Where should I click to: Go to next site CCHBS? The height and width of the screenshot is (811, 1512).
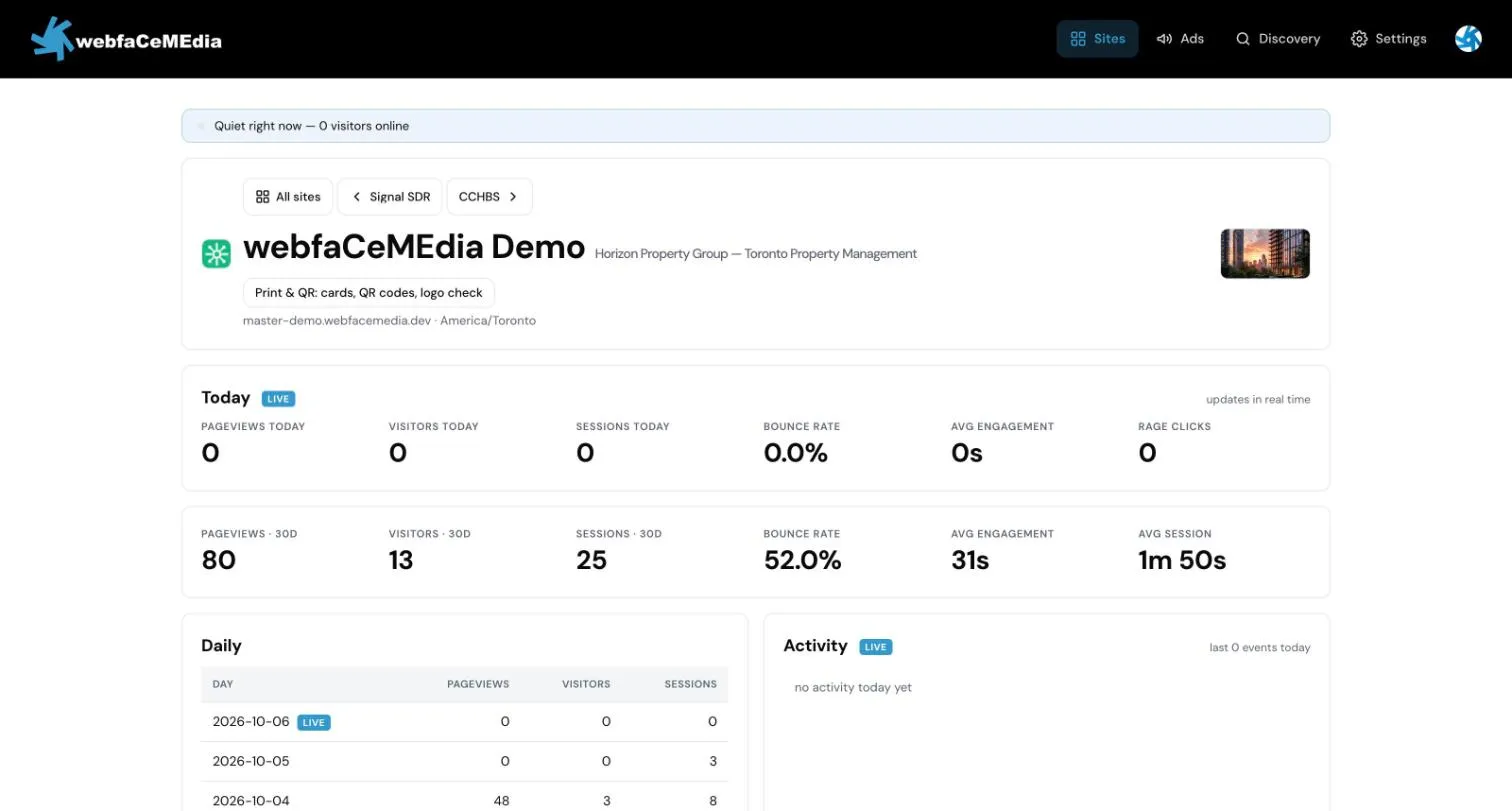click(489, 197)
